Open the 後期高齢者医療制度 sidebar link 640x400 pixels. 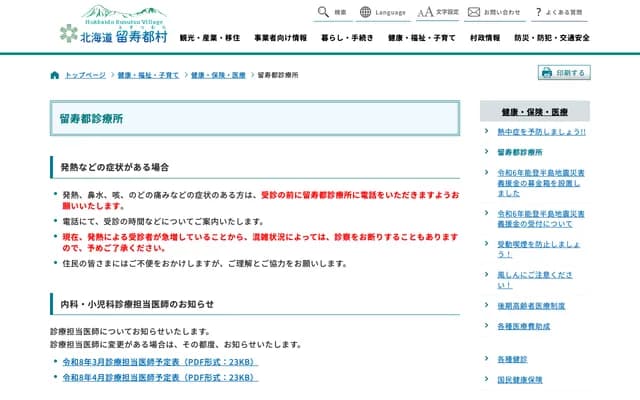pos(531,306)
